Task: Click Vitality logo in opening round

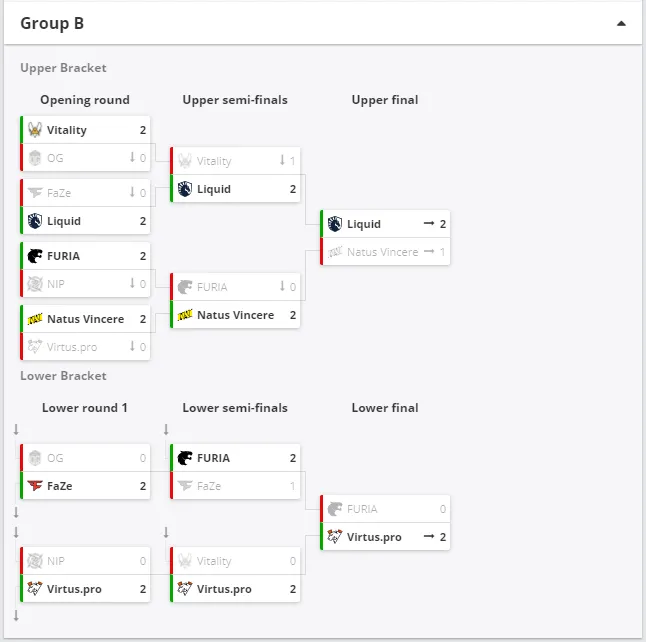Action: click(35, 130)
